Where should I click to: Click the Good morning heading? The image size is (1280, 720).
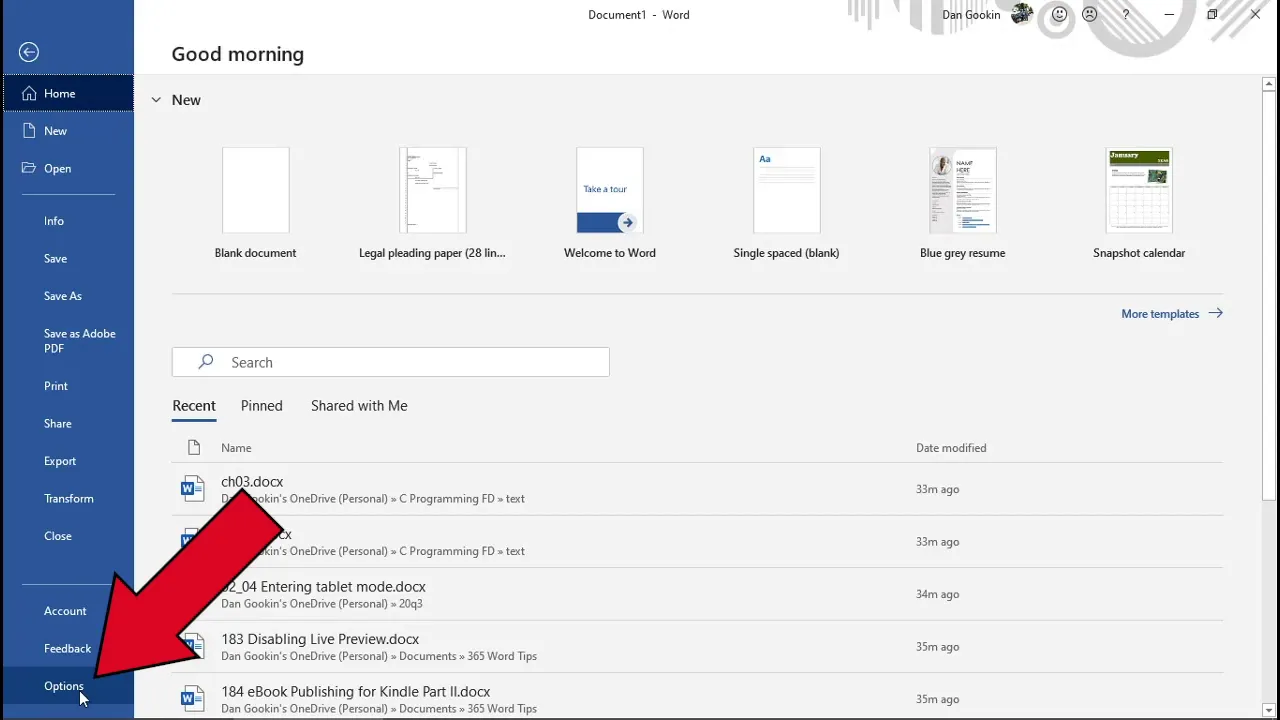238,54
